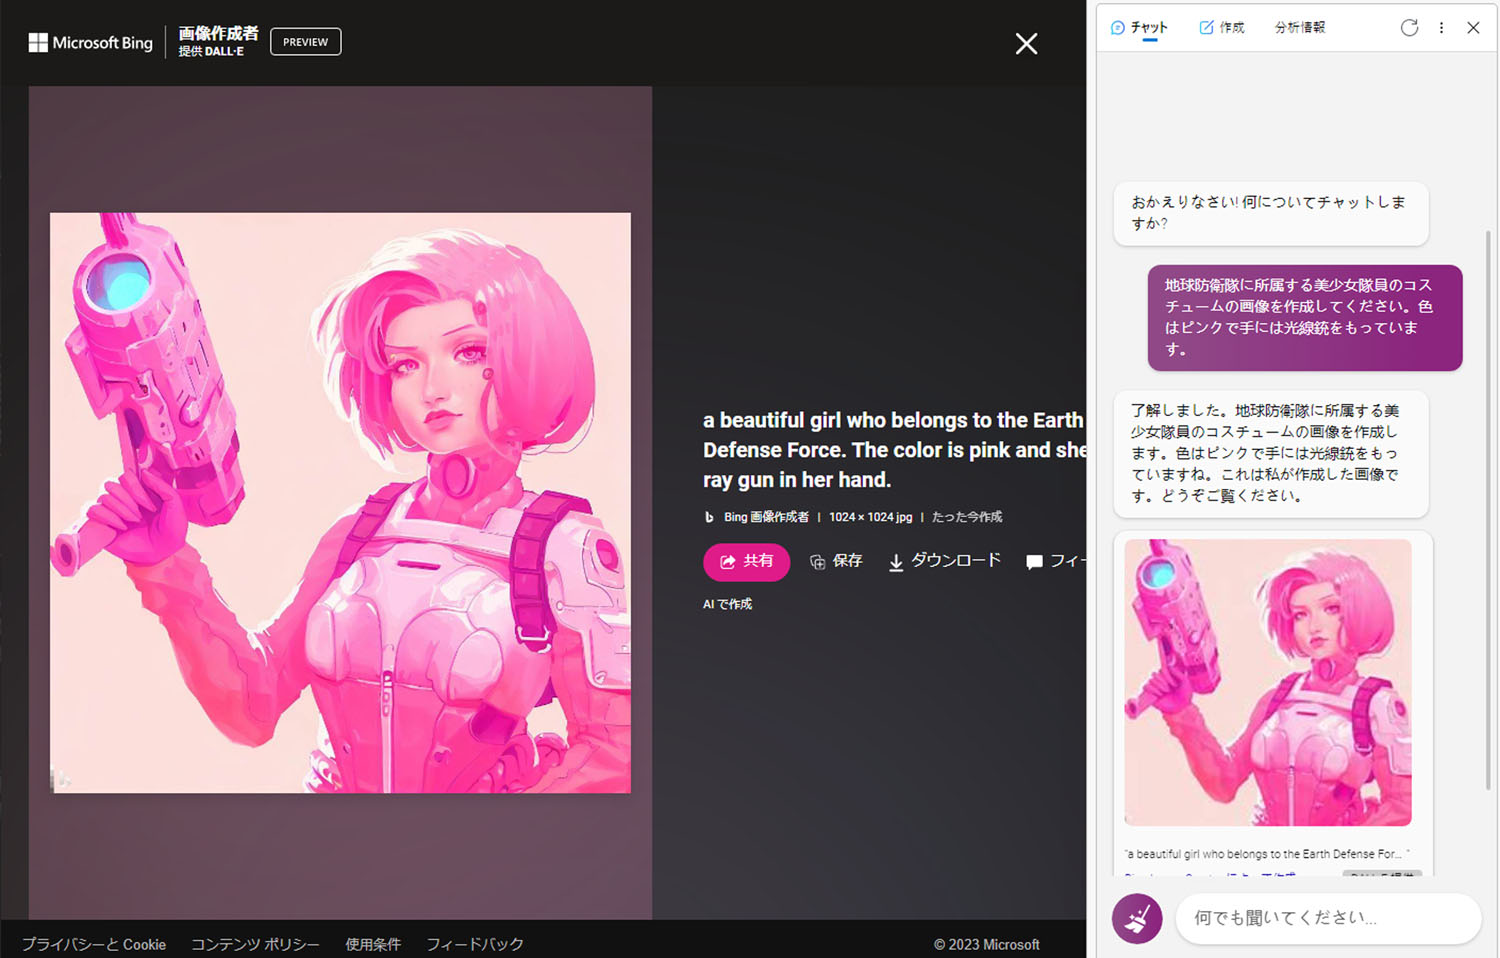Click the PREVIEW badge
This screenshot has height=958, width=1500.
coord(305,42)
